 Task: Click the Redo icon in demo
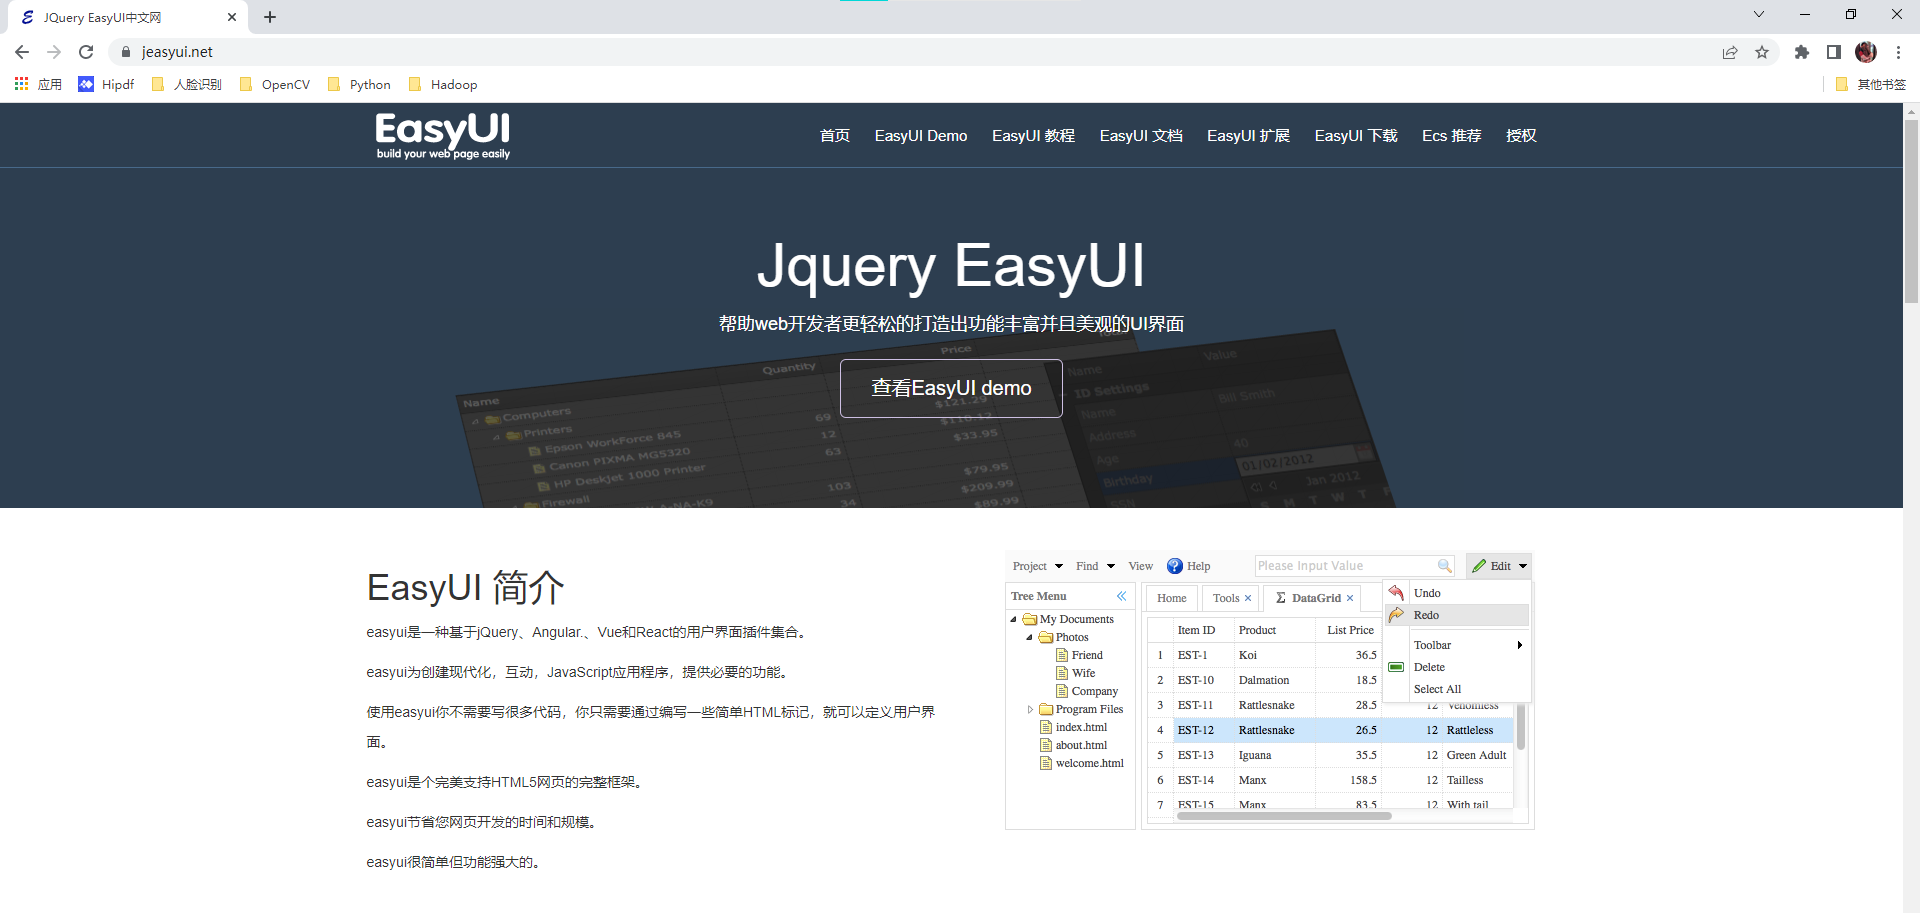point(1396,615)
